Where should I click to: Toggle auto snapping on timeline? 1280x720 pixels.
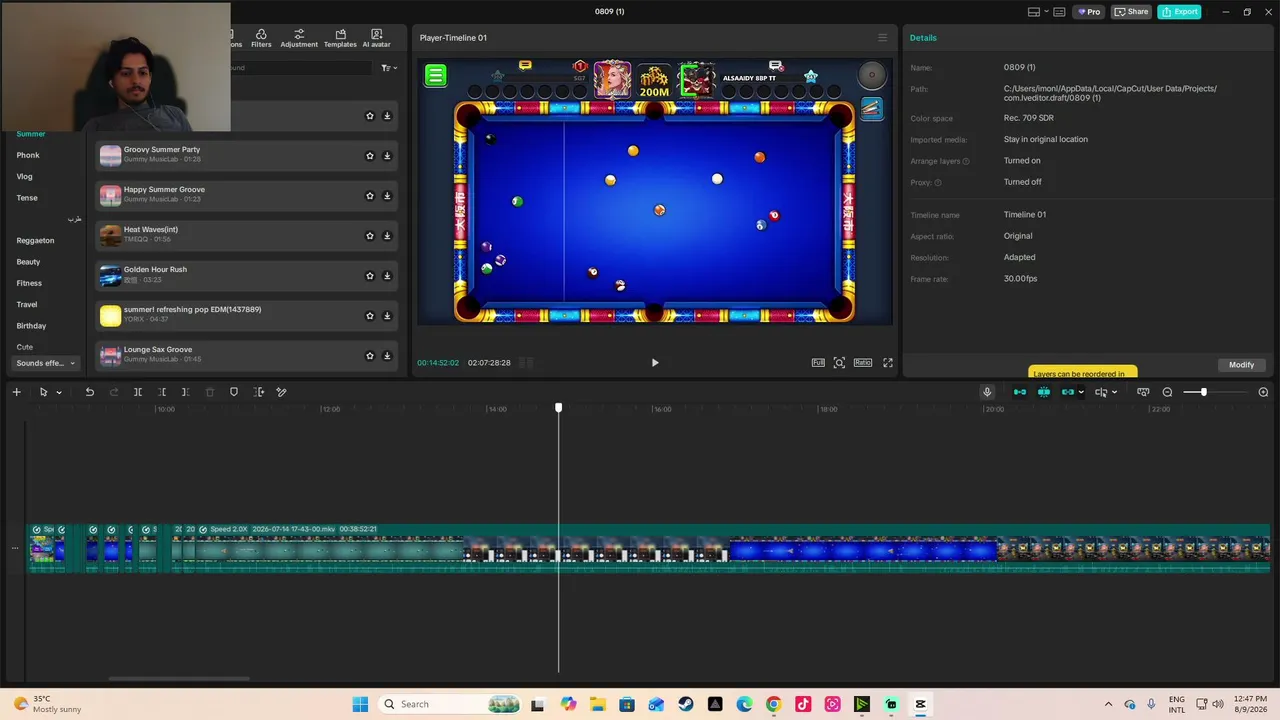1044,392
